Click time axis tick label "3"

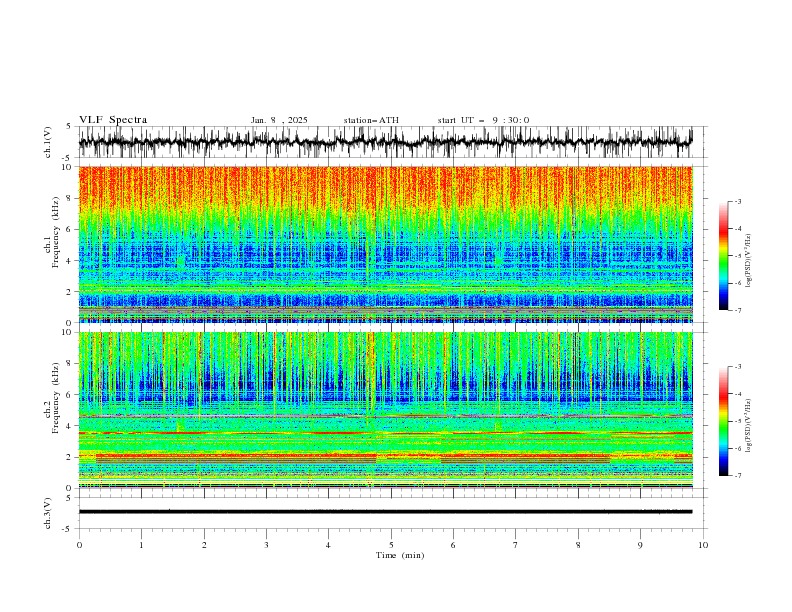pos(266,545)
